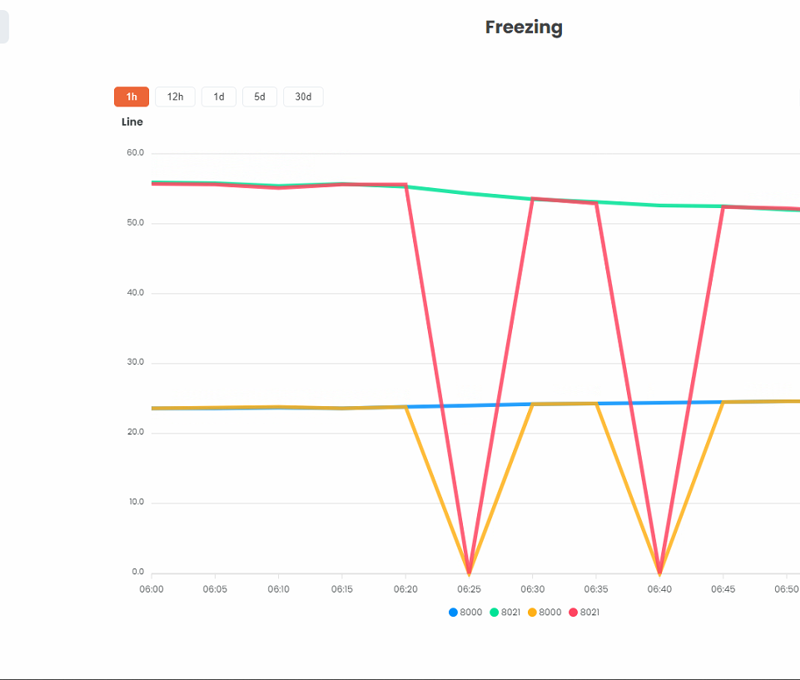The image size is (800, 680).
Task: Select the active 1h range icon
Action: tap(131, 96)
